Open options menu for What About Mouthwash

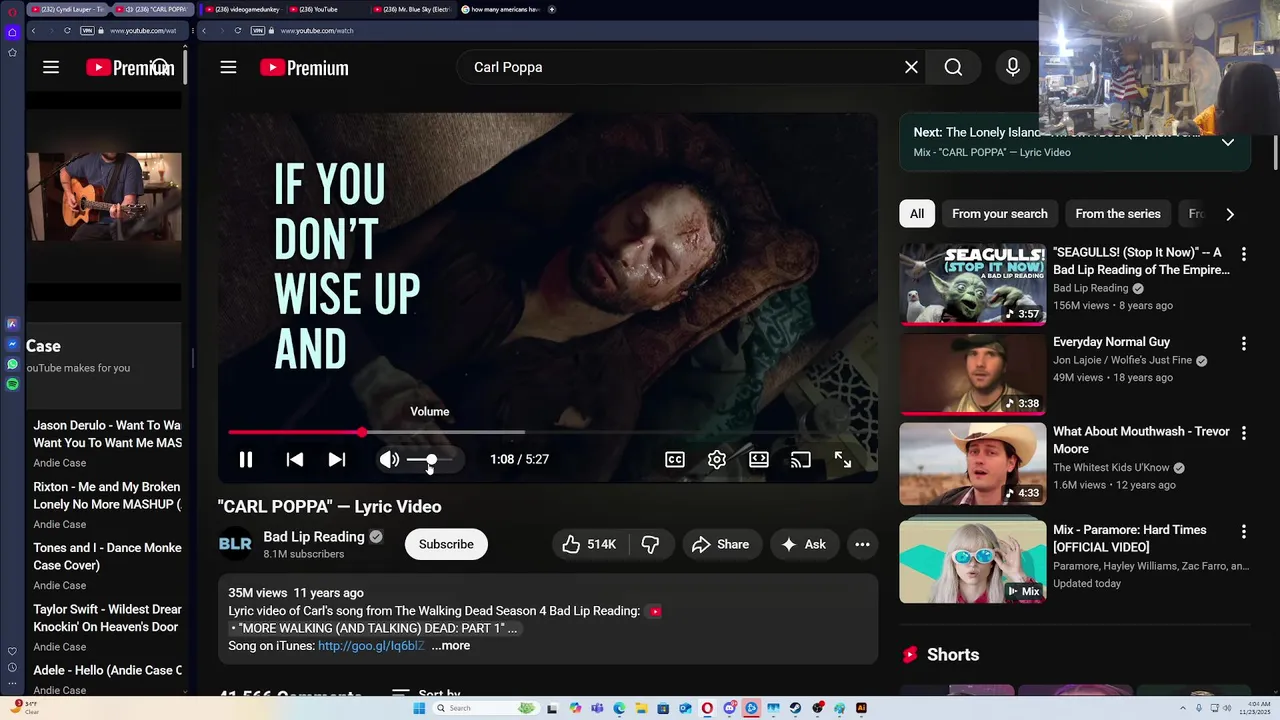[x=1244, y=433]
